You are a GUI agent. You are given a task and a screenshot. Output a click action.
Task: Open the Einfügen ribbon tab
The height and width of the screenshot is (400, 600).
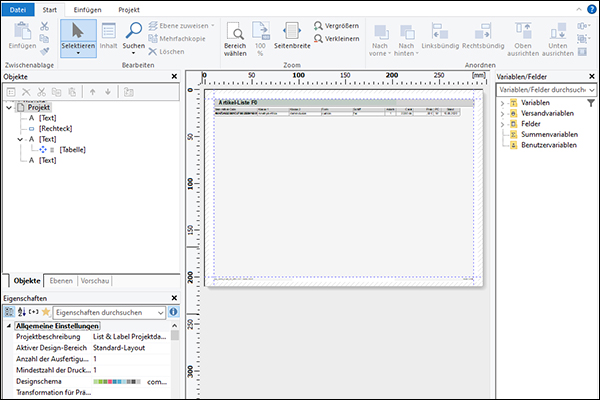tap(87, 8)
